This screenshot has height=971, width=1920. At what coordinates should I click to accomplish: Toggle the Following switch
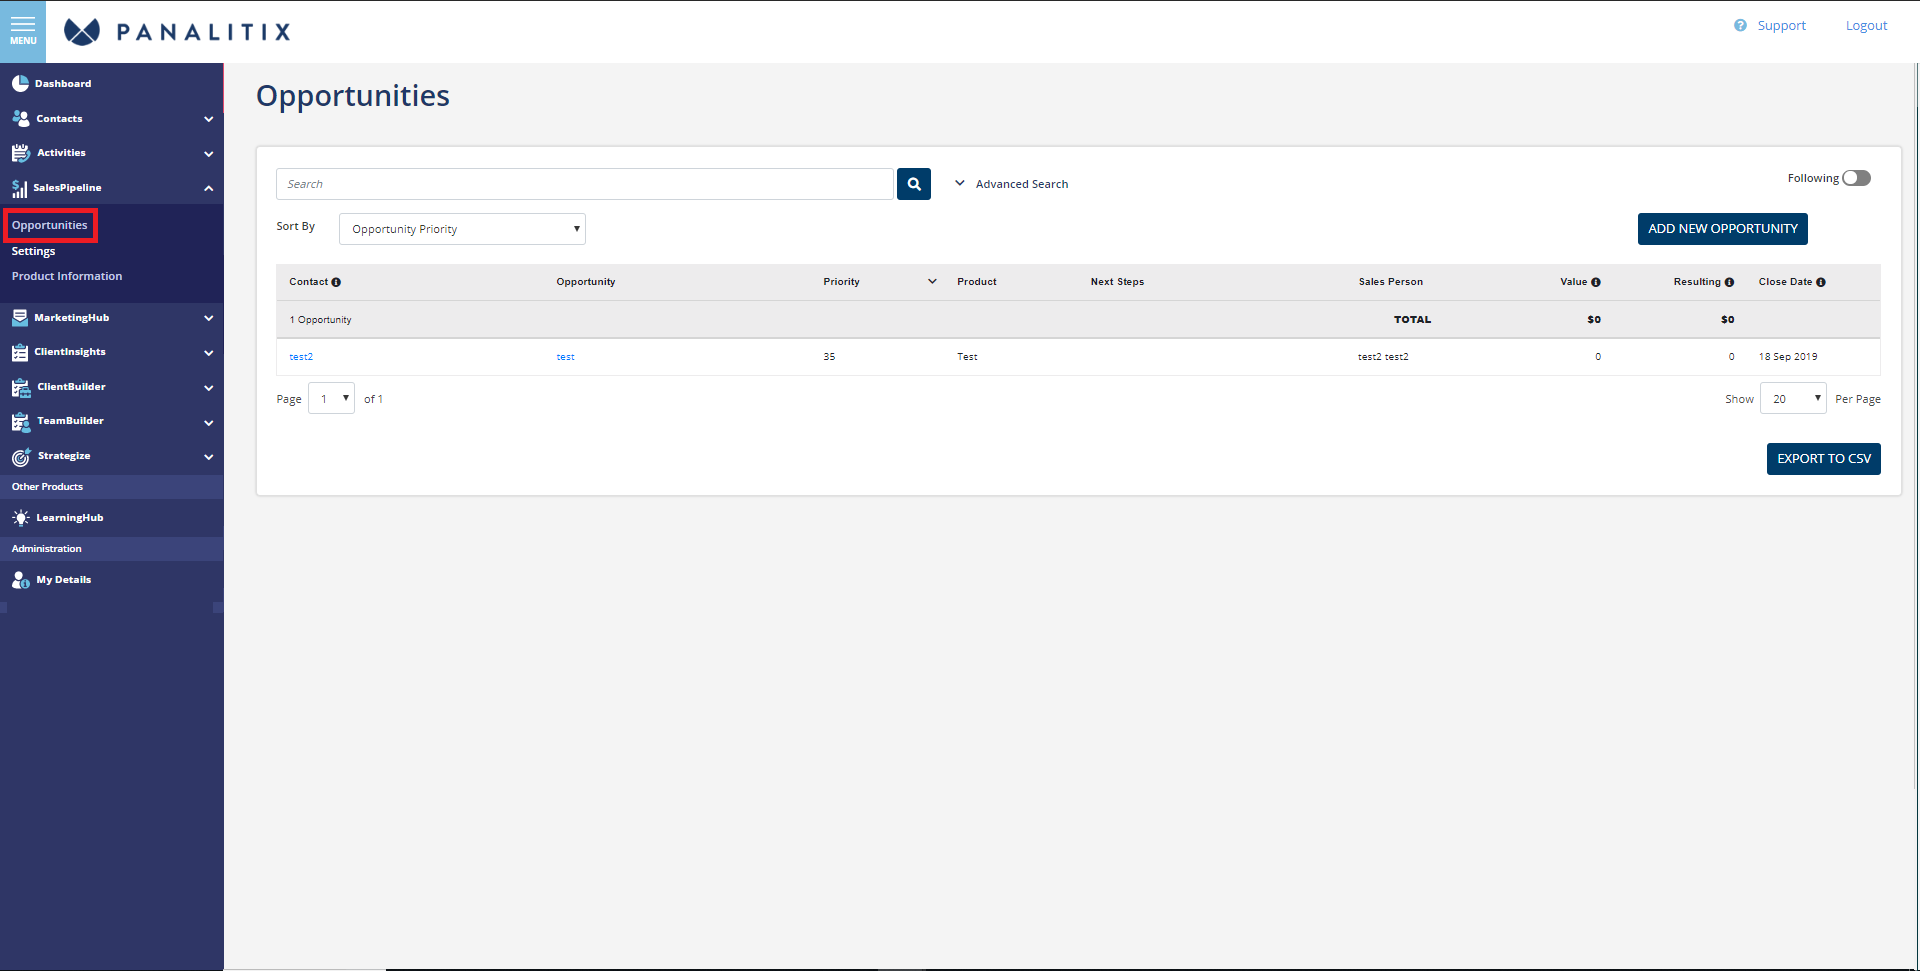tap(1856, 178)
